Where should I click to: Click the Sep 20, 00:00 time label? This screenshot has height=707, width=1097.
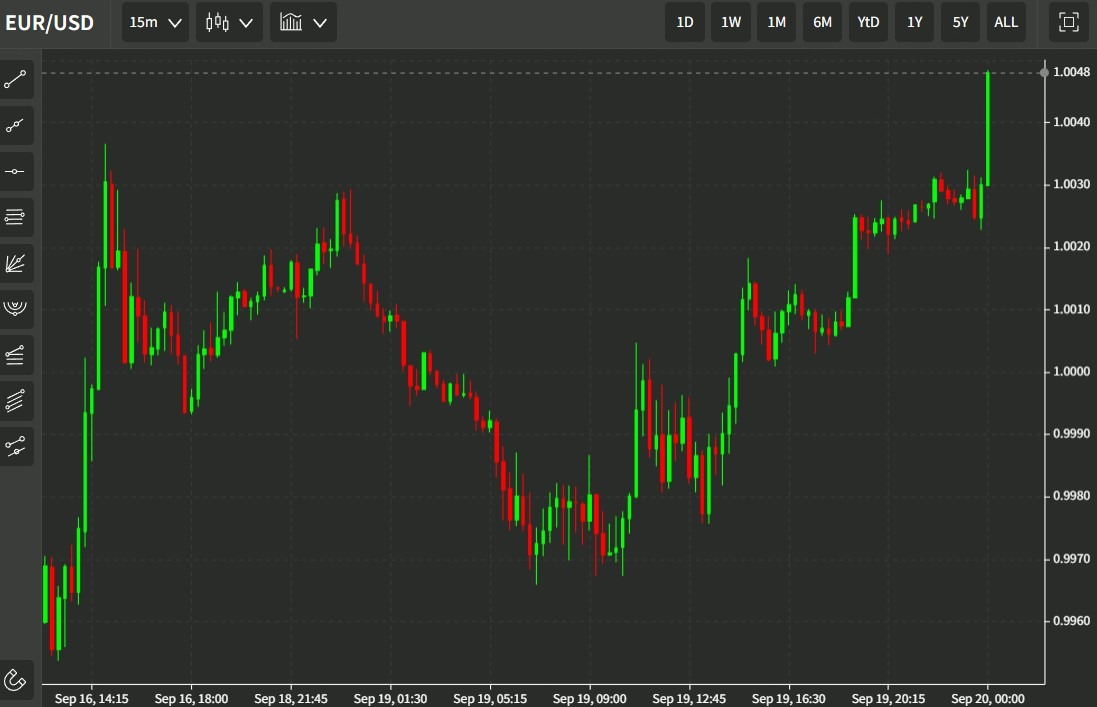(x=988, y=699)
